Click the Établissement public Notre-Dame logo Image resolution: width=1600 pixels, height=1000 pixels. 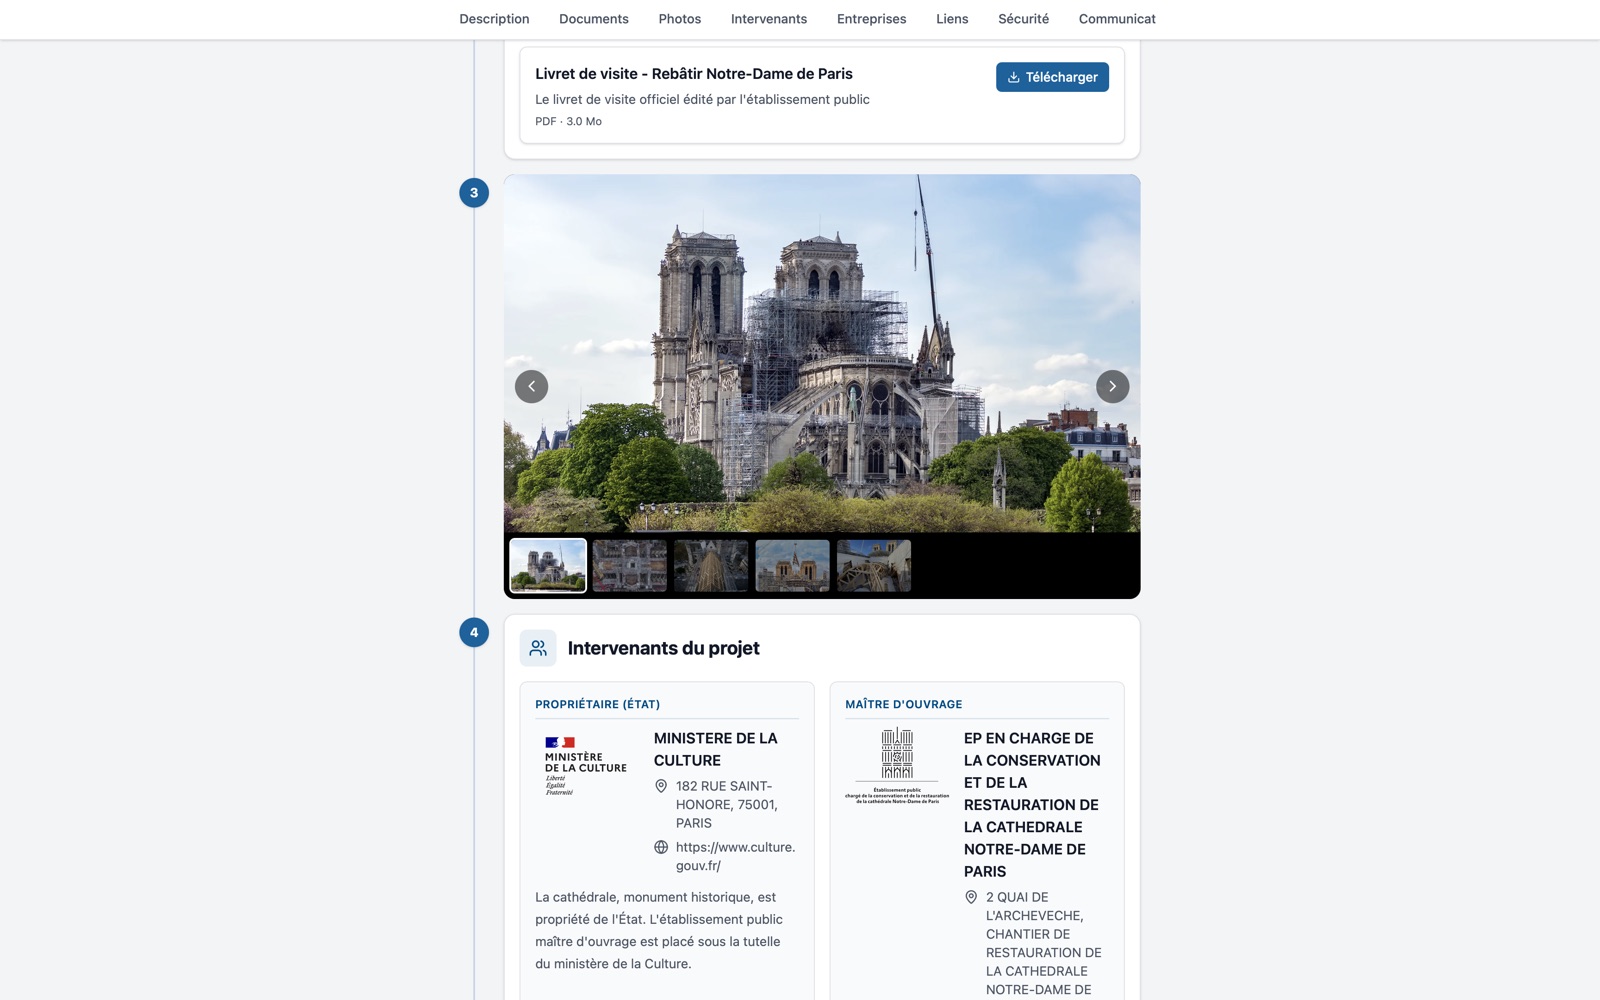[897, 766]
